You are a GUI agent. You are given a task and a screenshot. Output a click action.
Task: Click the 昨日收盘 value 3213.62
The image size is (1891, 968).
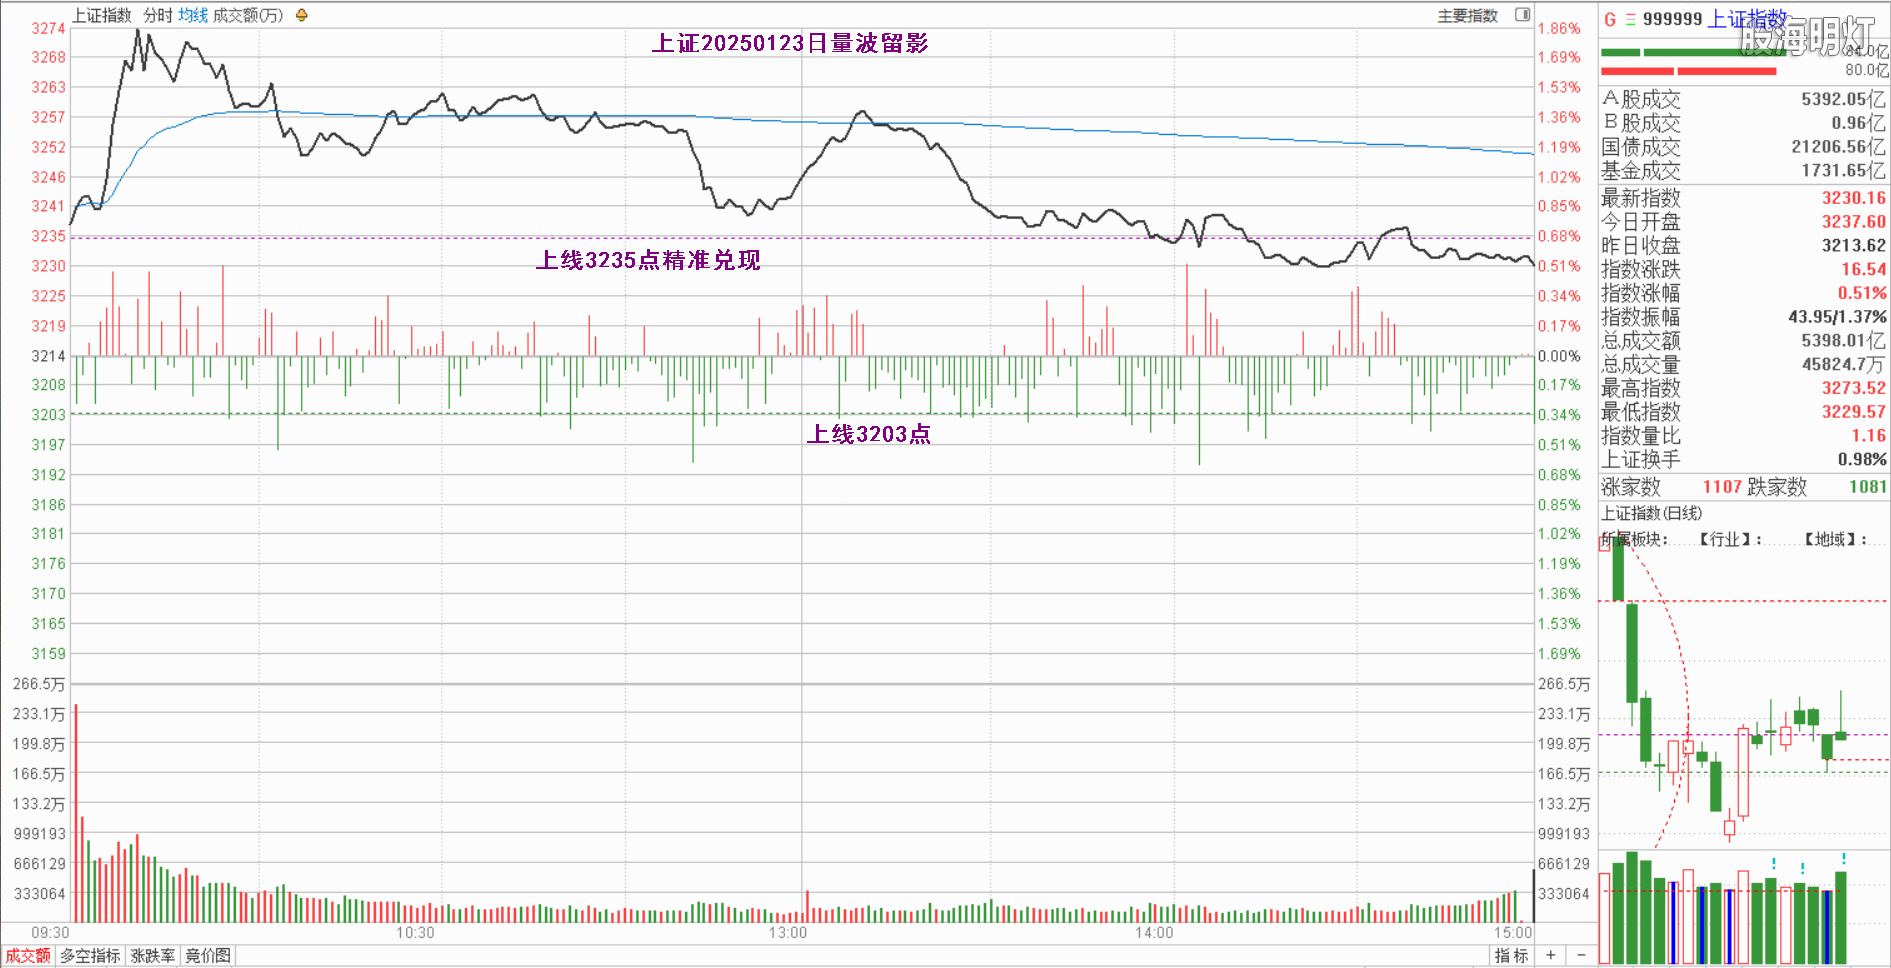point(1853,246)
